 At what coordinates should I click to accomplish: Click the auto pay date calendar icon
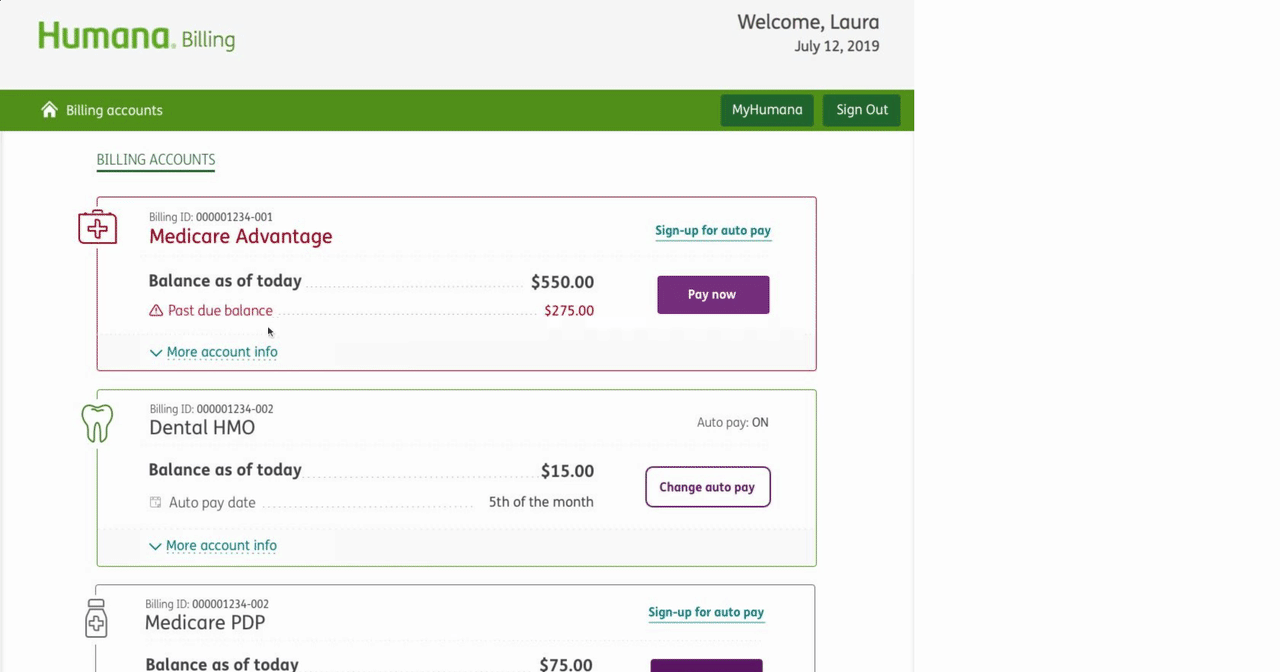coord(155,502)
